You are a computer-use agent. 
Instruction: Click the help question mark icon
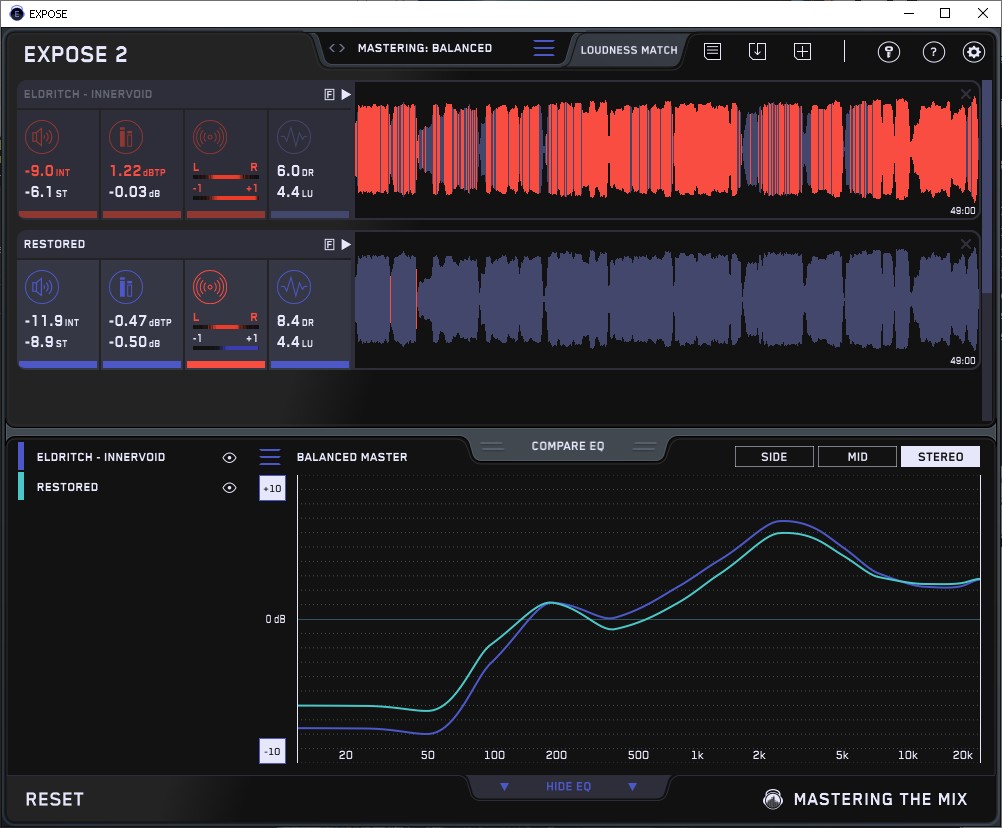click(933, 52)
